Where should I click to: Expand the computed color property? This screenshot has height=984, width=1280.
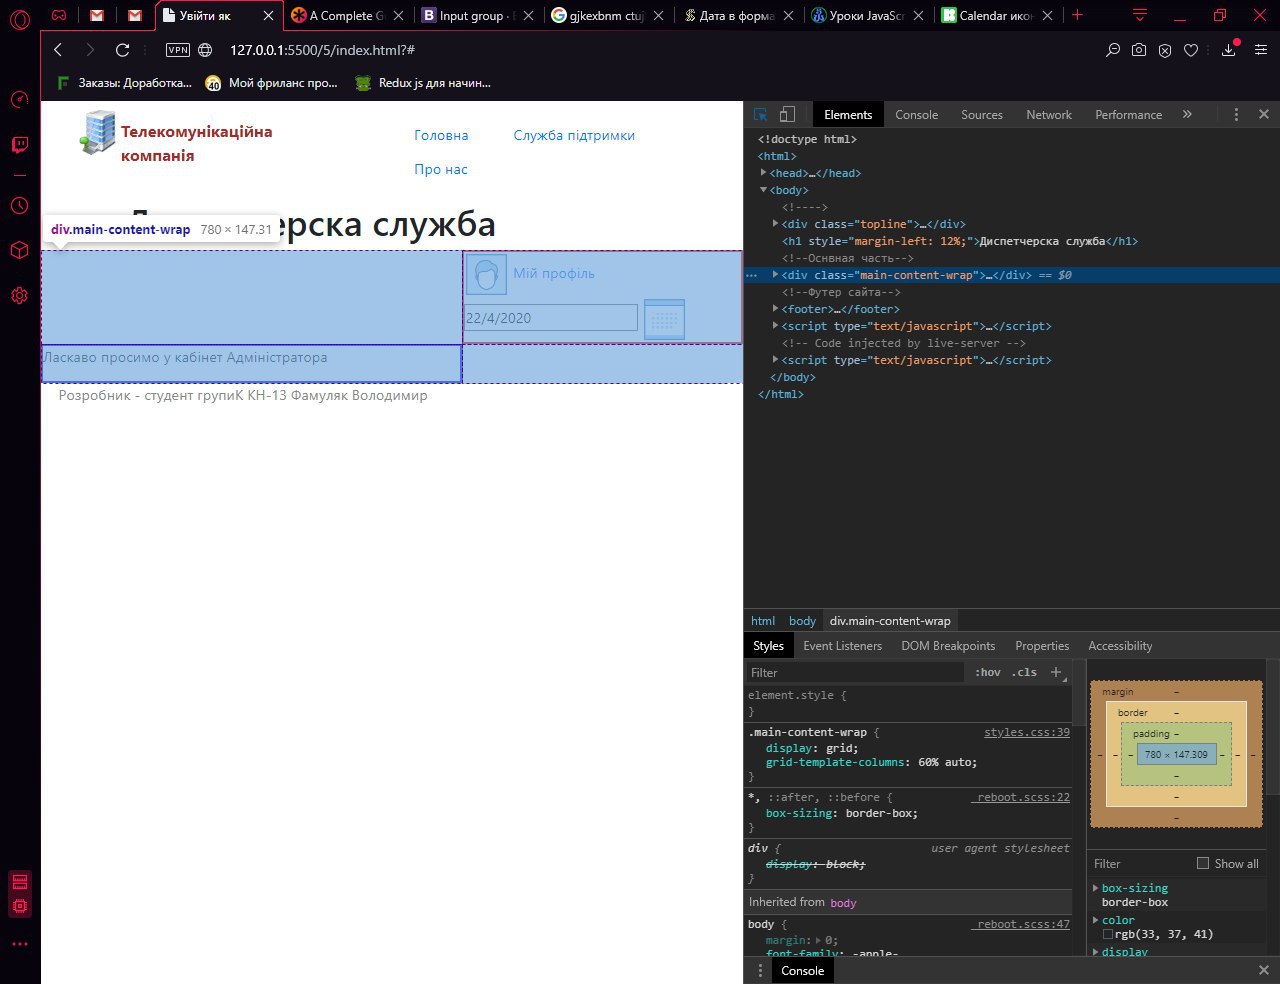click(x=1096, y=920)
